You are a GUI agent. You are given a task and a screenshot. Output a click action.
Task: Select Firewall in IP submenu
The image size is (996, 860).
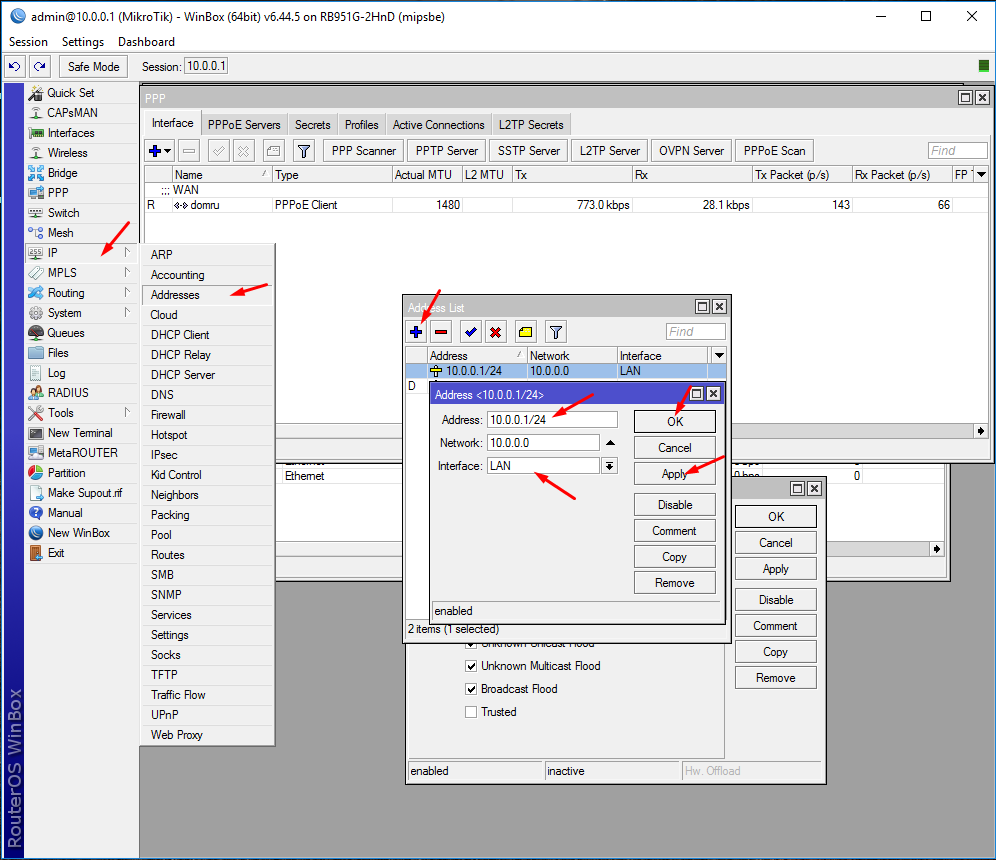pyautogui.click(x=207, y=415)
